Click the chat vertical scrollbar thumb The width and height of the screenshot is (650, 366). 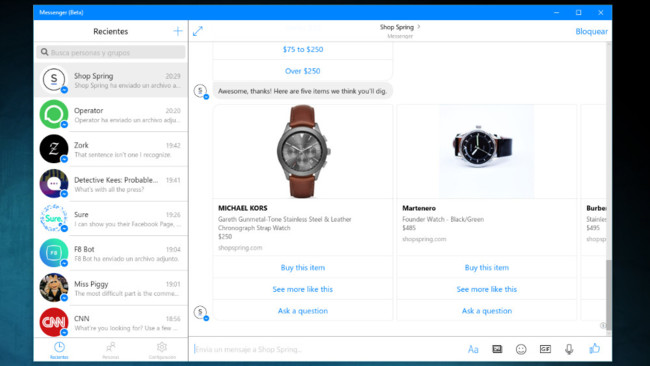609,294
